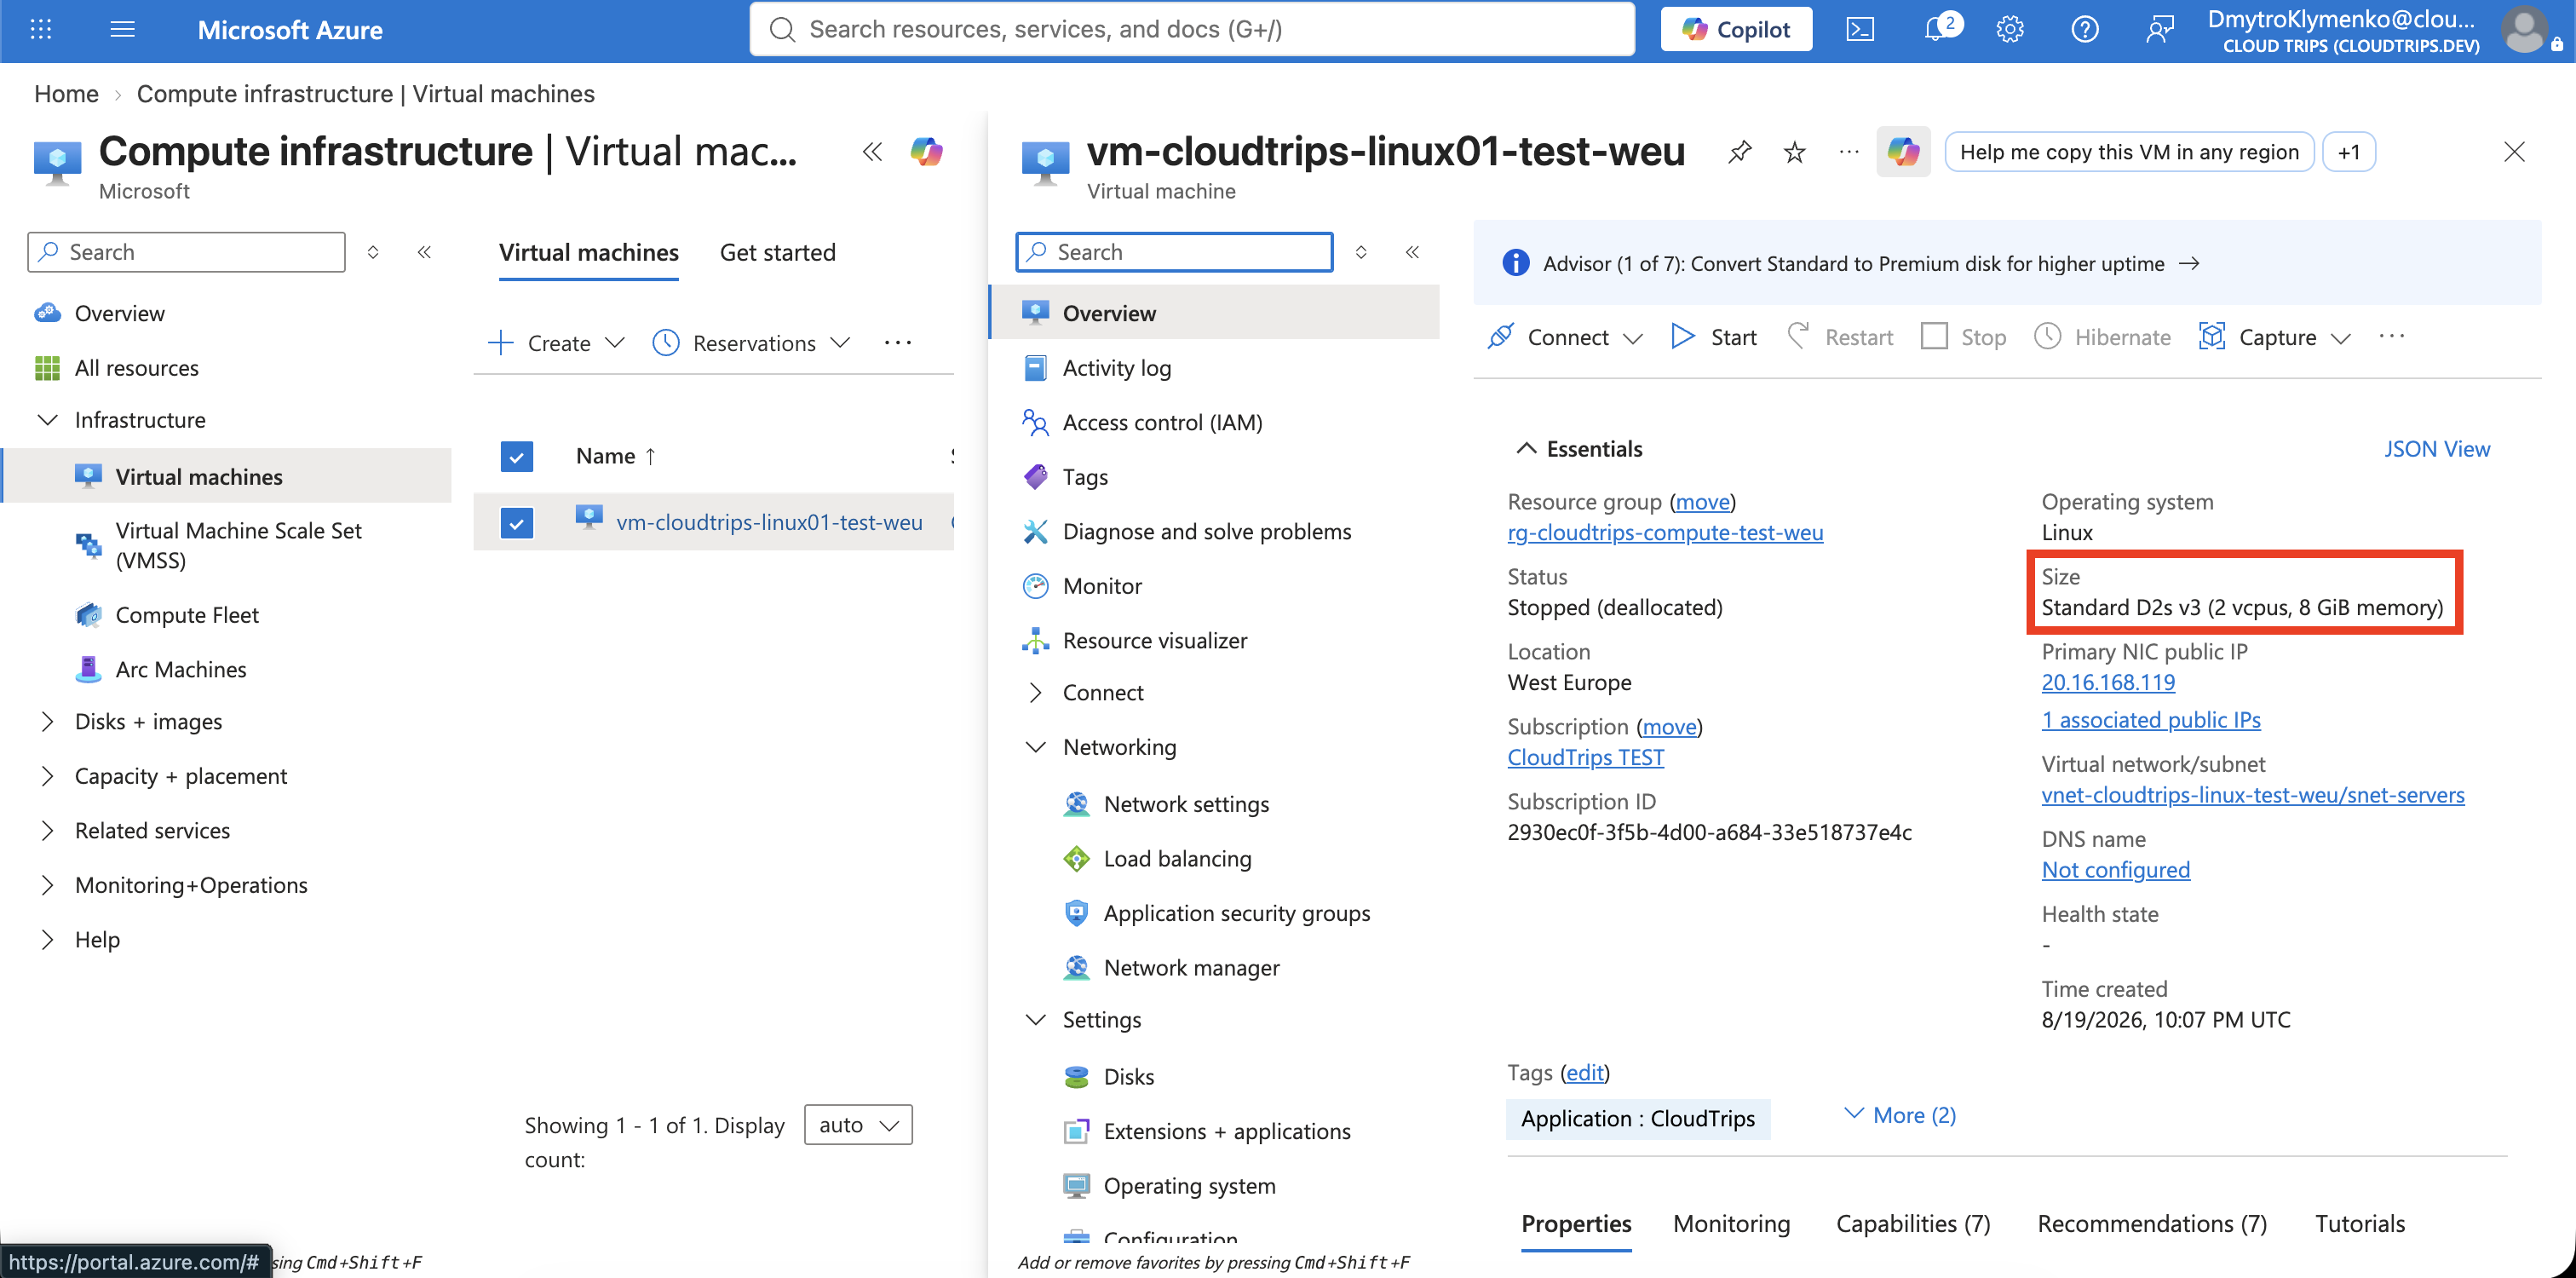Screen dimensions: 2576x1278
Task: Open the Capture dropdown
Action: click(2275, 337)
